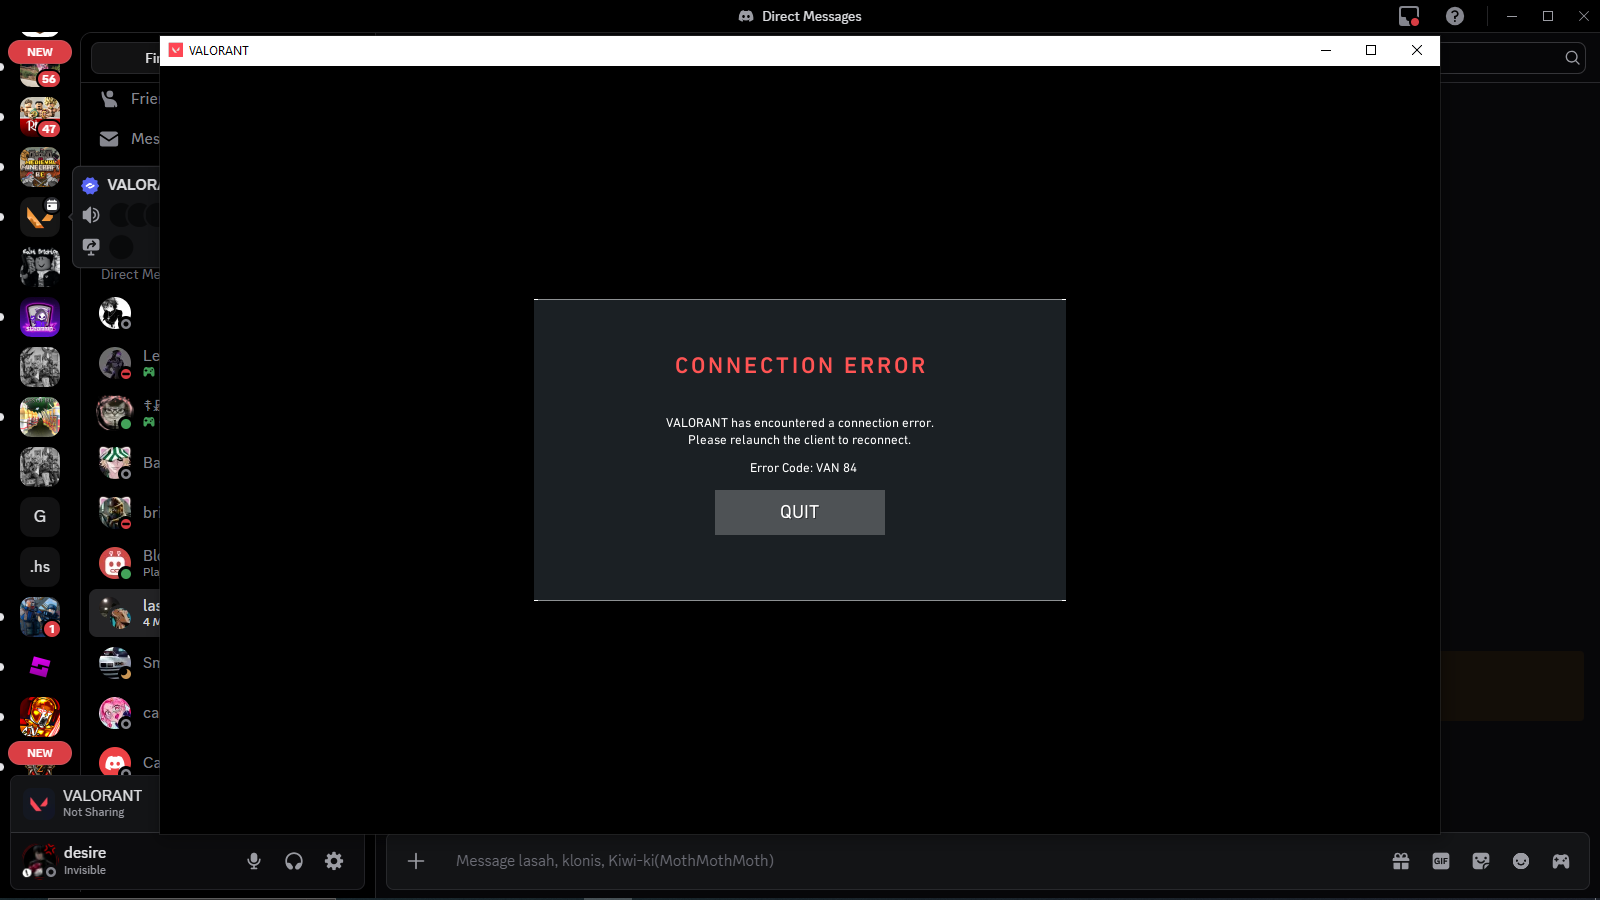Open the DM starting with 'Sn' with car avatar
Screen dimensions: 1600x900
click(x=125, y=663)
